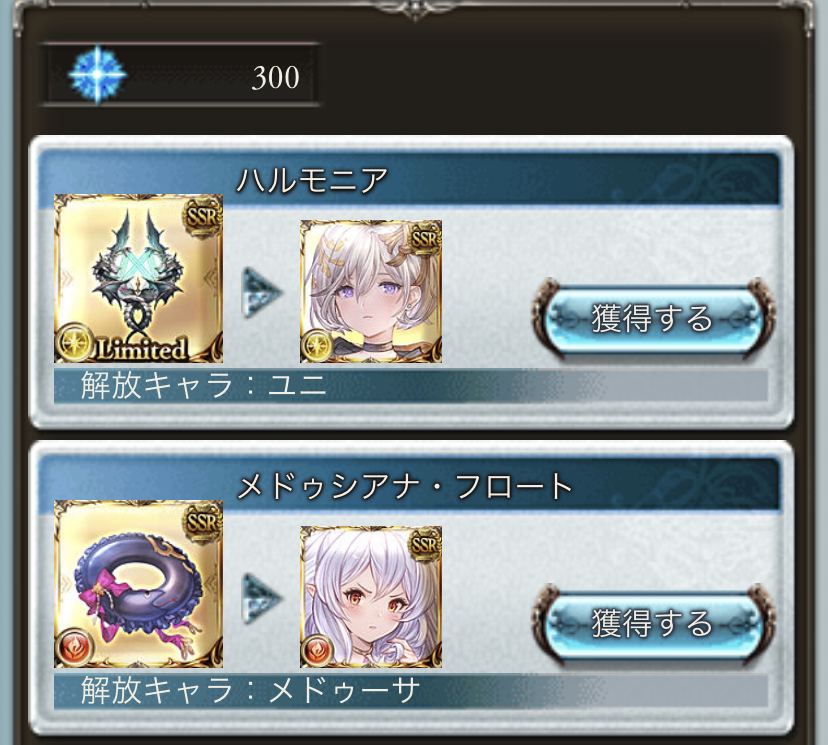Click SSR badge on Harmonia weapon
Viewport: 828px width, 745px height.
pyautogui.click(x=202, y=216)
